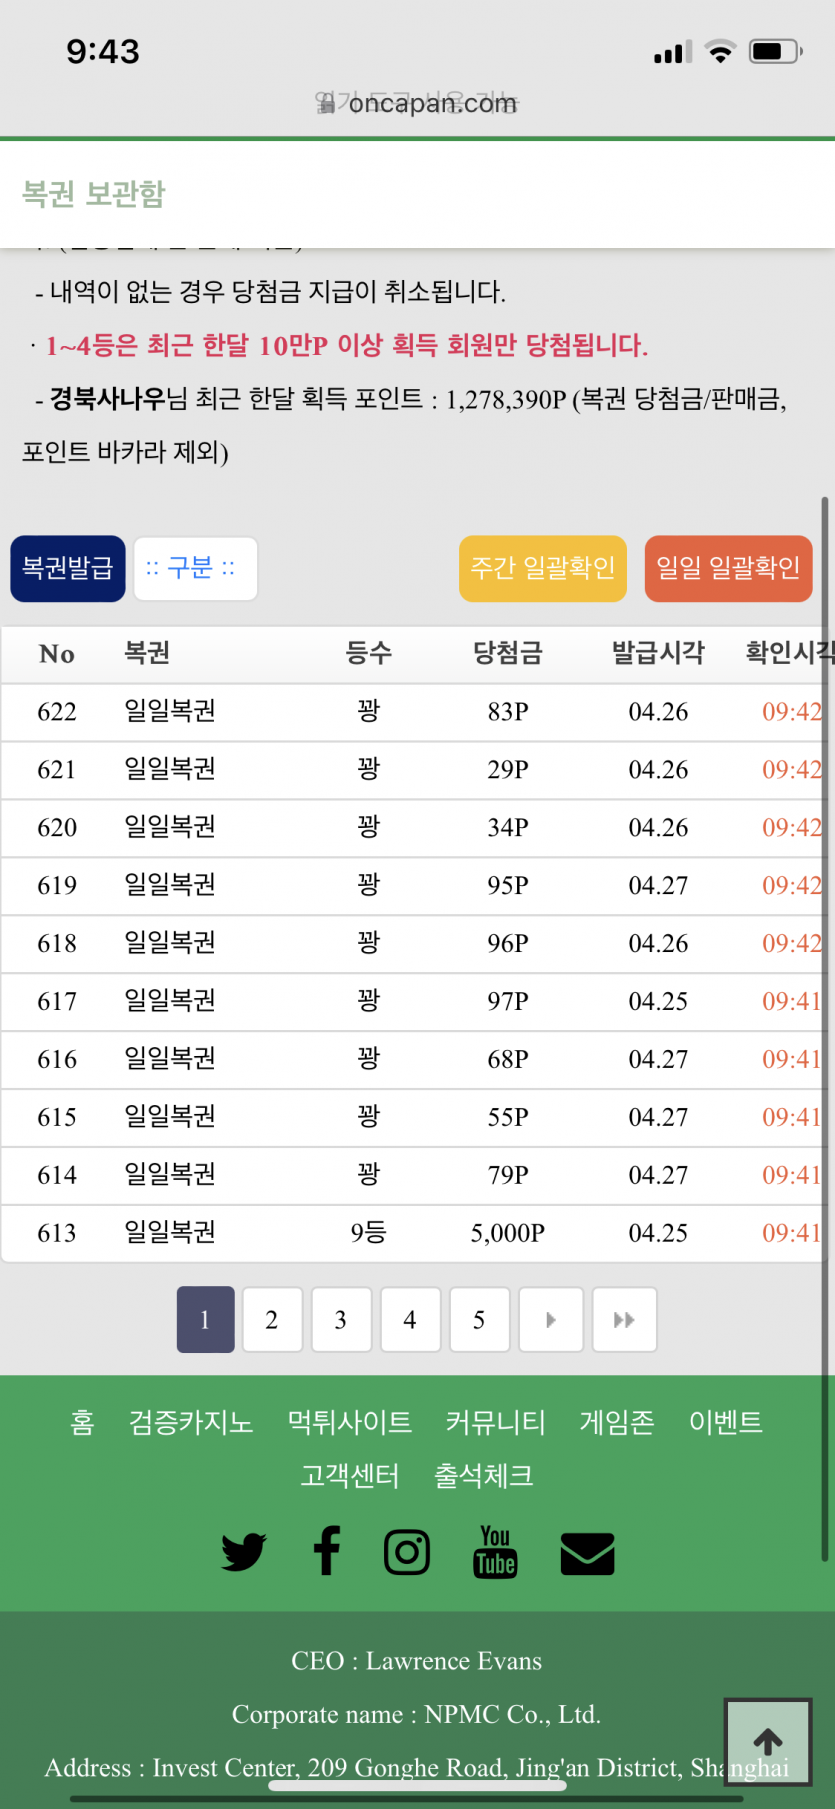Jump to last page double-arrow
The image size is (835, 1809).
pyautogui.click(x=624, y=1320)
